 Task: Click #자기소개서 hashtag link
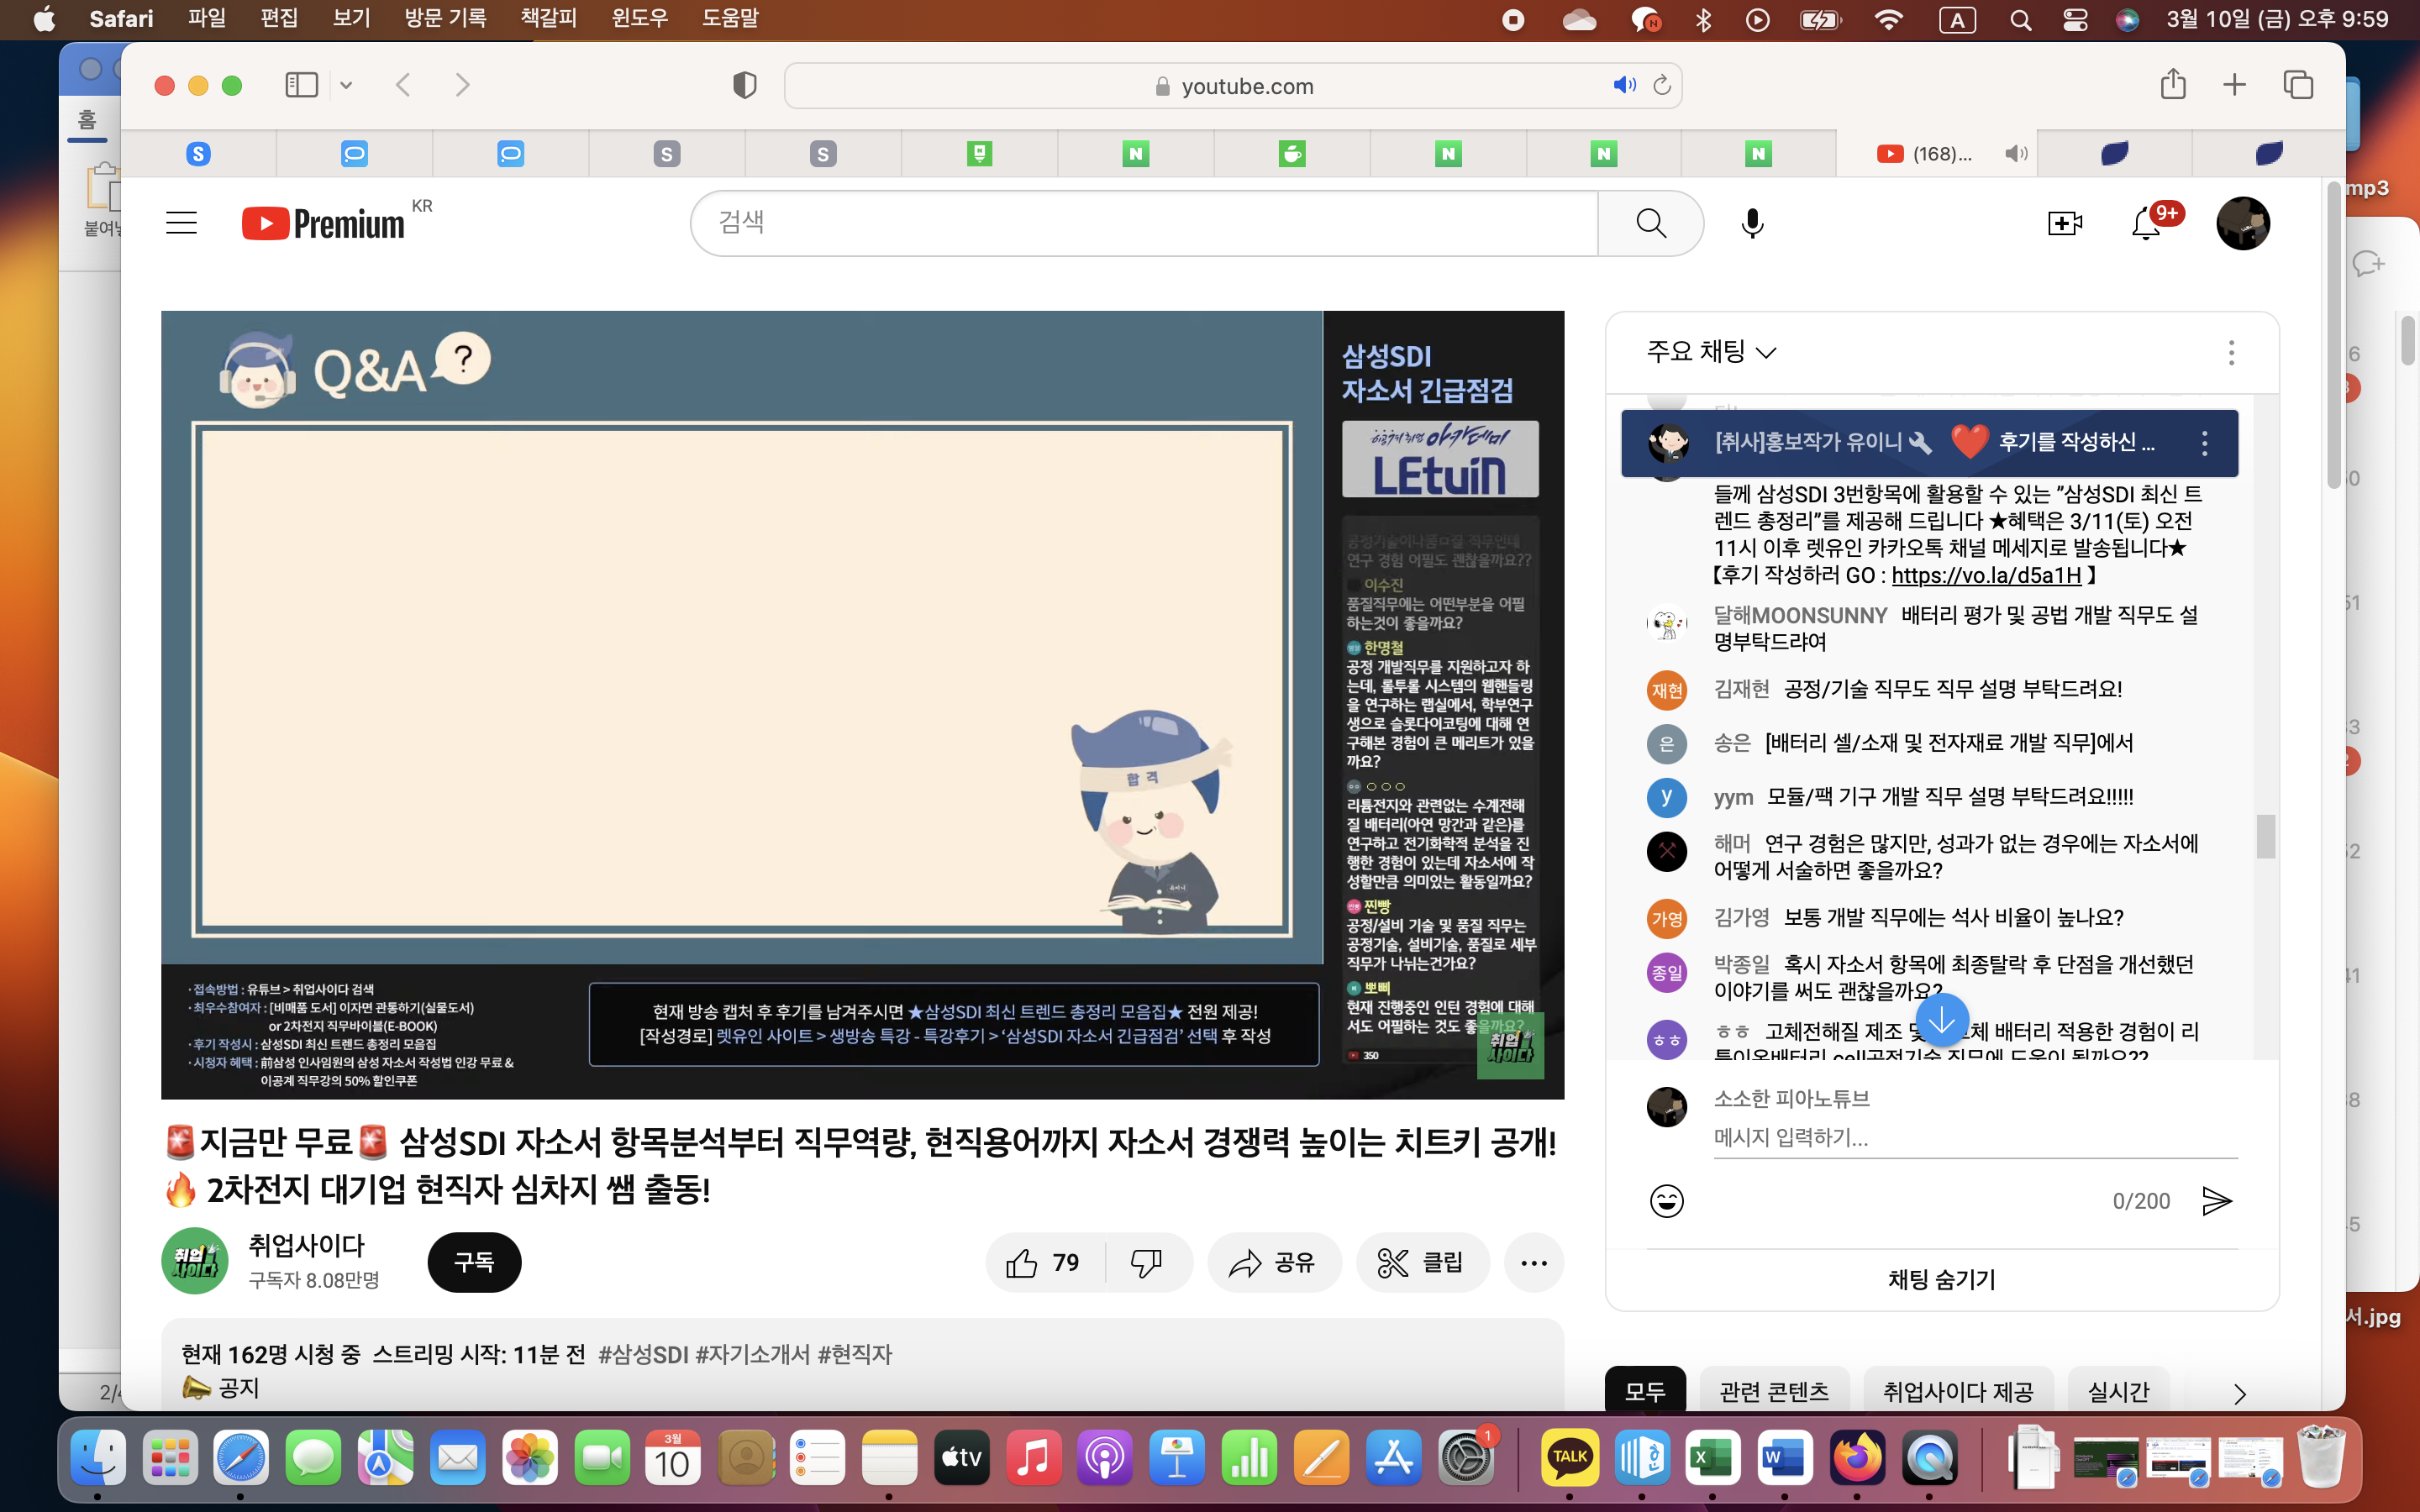pyautogui.click(x=752, y=1354)
